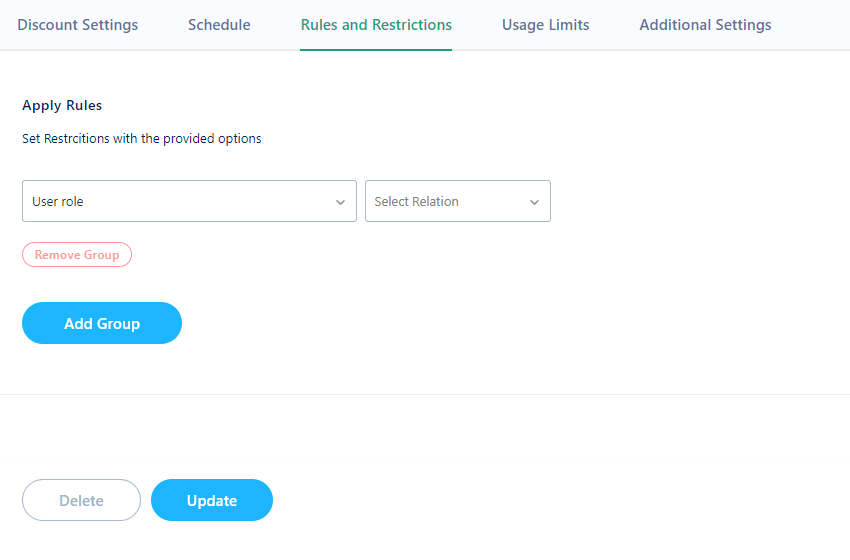This screenshot has width=850, height=560.
Task: Delete this discount rule
Action: 81,500
